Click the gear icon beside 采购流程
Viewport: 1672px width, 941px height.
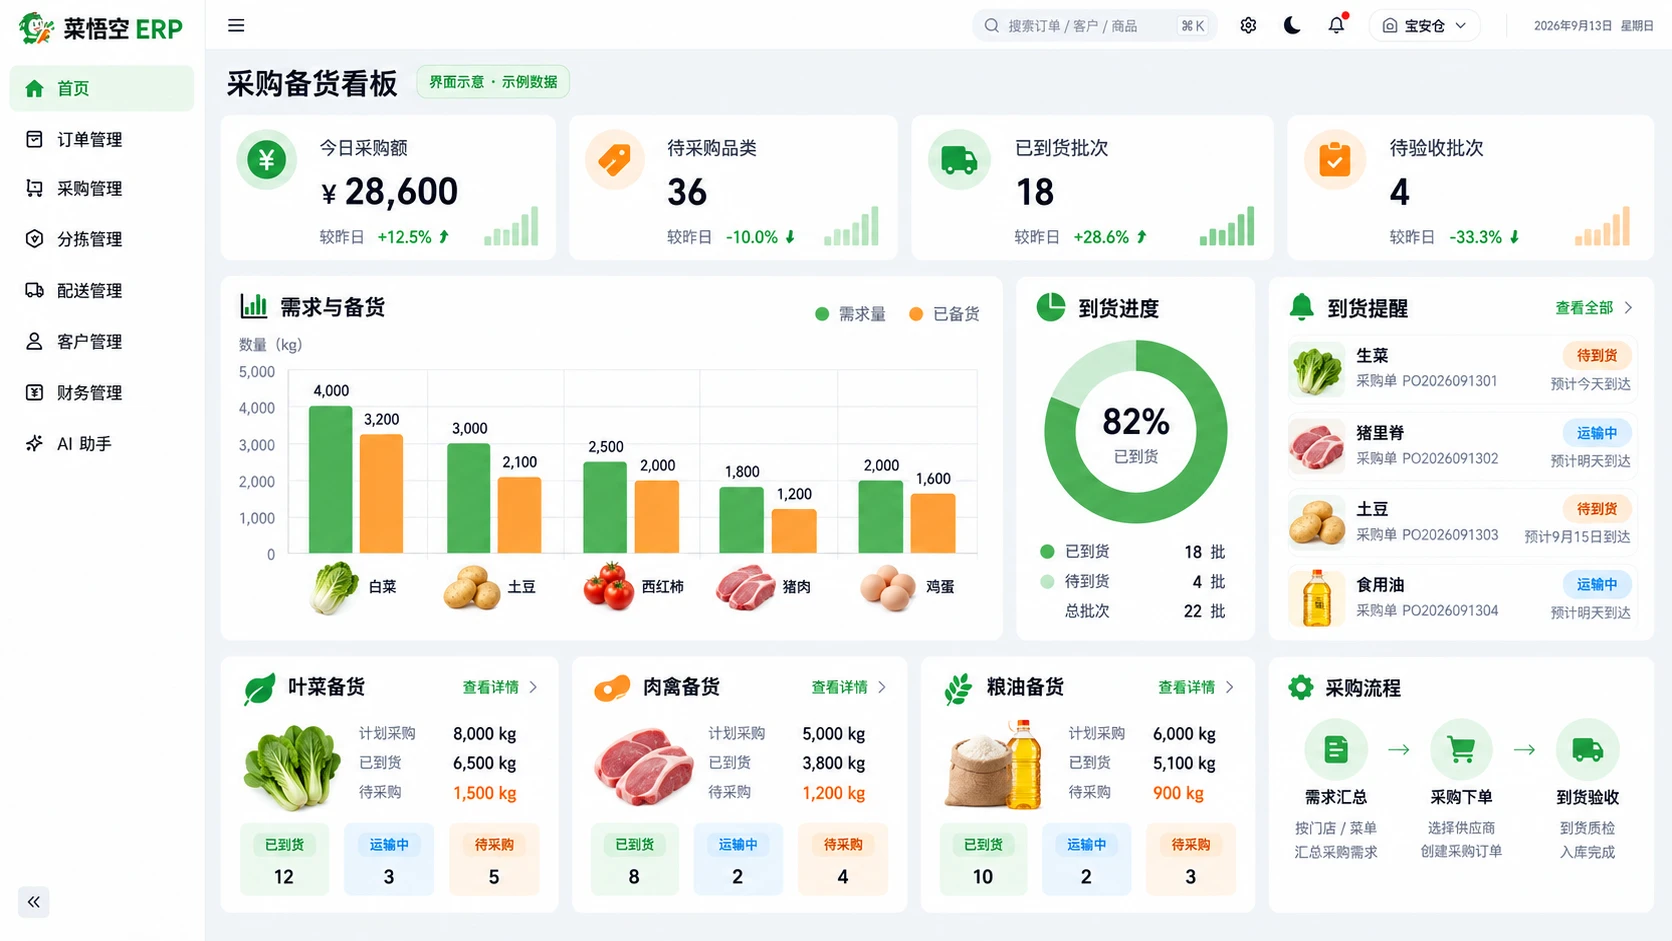click(1301, 688)
